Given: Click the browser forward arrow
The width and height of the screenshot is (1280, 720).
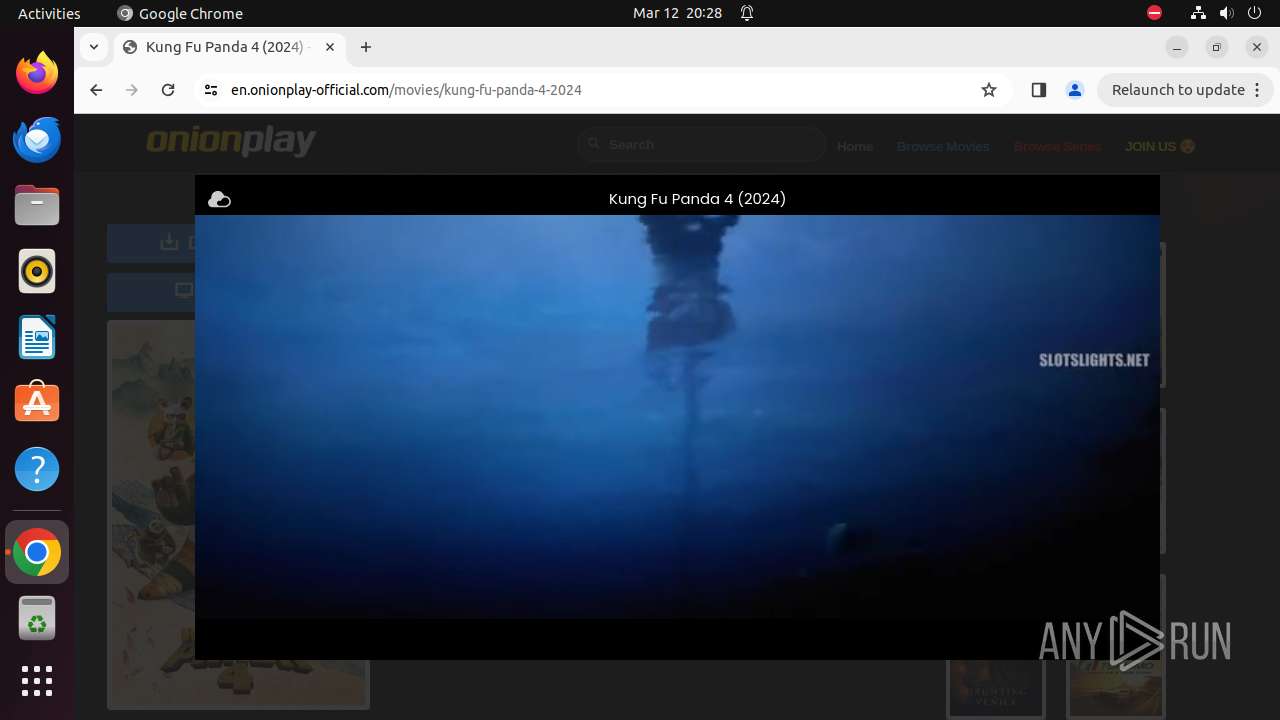Looking at the screenshot, I should [x=132, y=90].
